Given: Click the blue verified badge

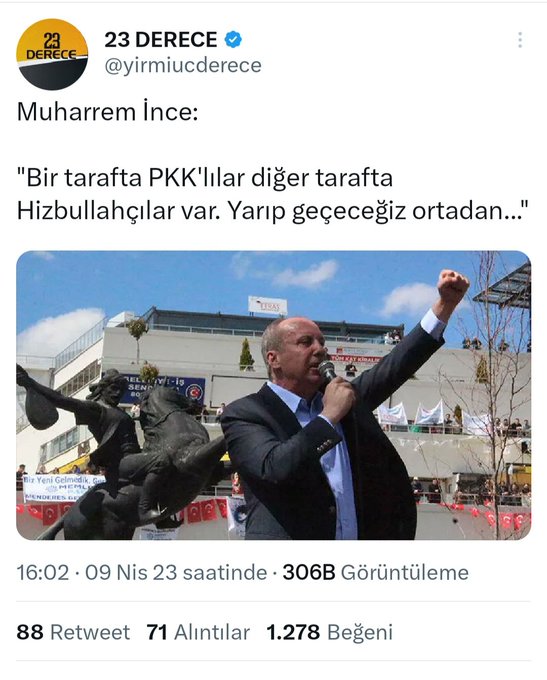Looking at the screenshot, I should [x=233, y=40].
